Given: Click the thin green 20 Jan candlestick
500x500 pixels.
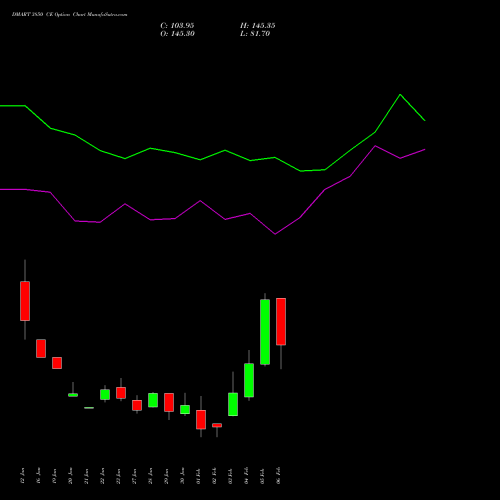Looking at the screenshot, I should tap(73, 395).
